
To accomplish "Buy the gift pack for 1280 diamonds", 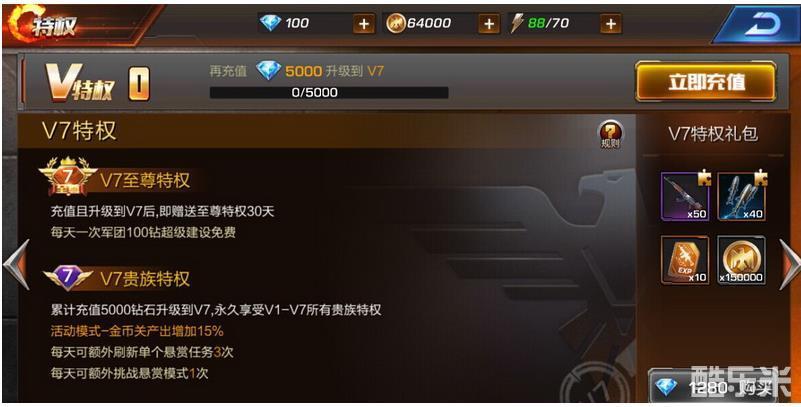I will click(x=713, y=387).
